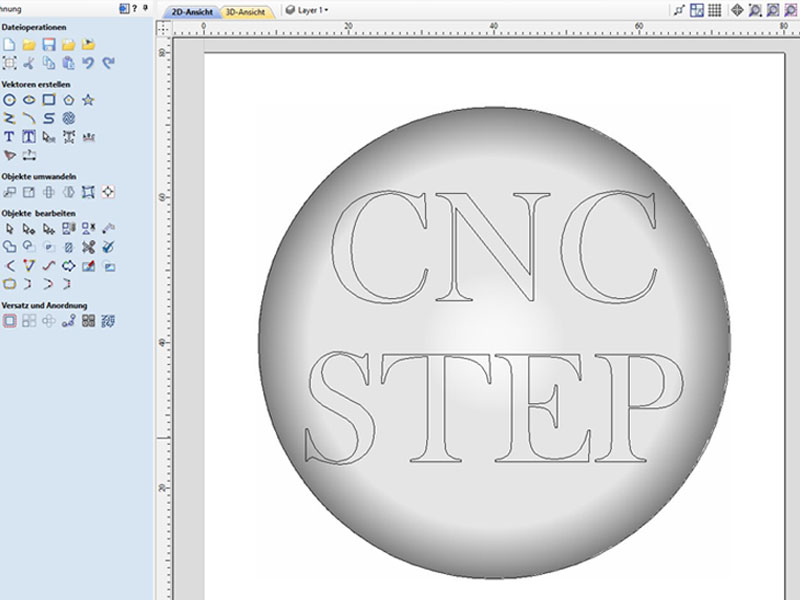Cut the selection with the scissors icon
Viewport: 800px width, 600px height.
coord(29,63)
